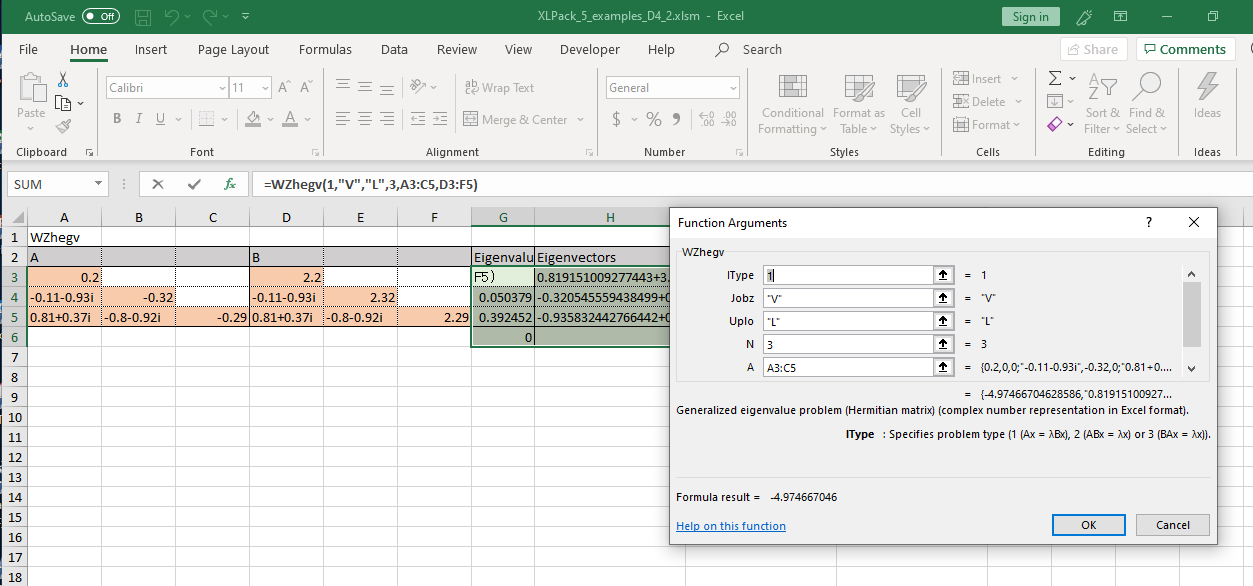Click the Search box in ribbon

click(x=762, y=49)
